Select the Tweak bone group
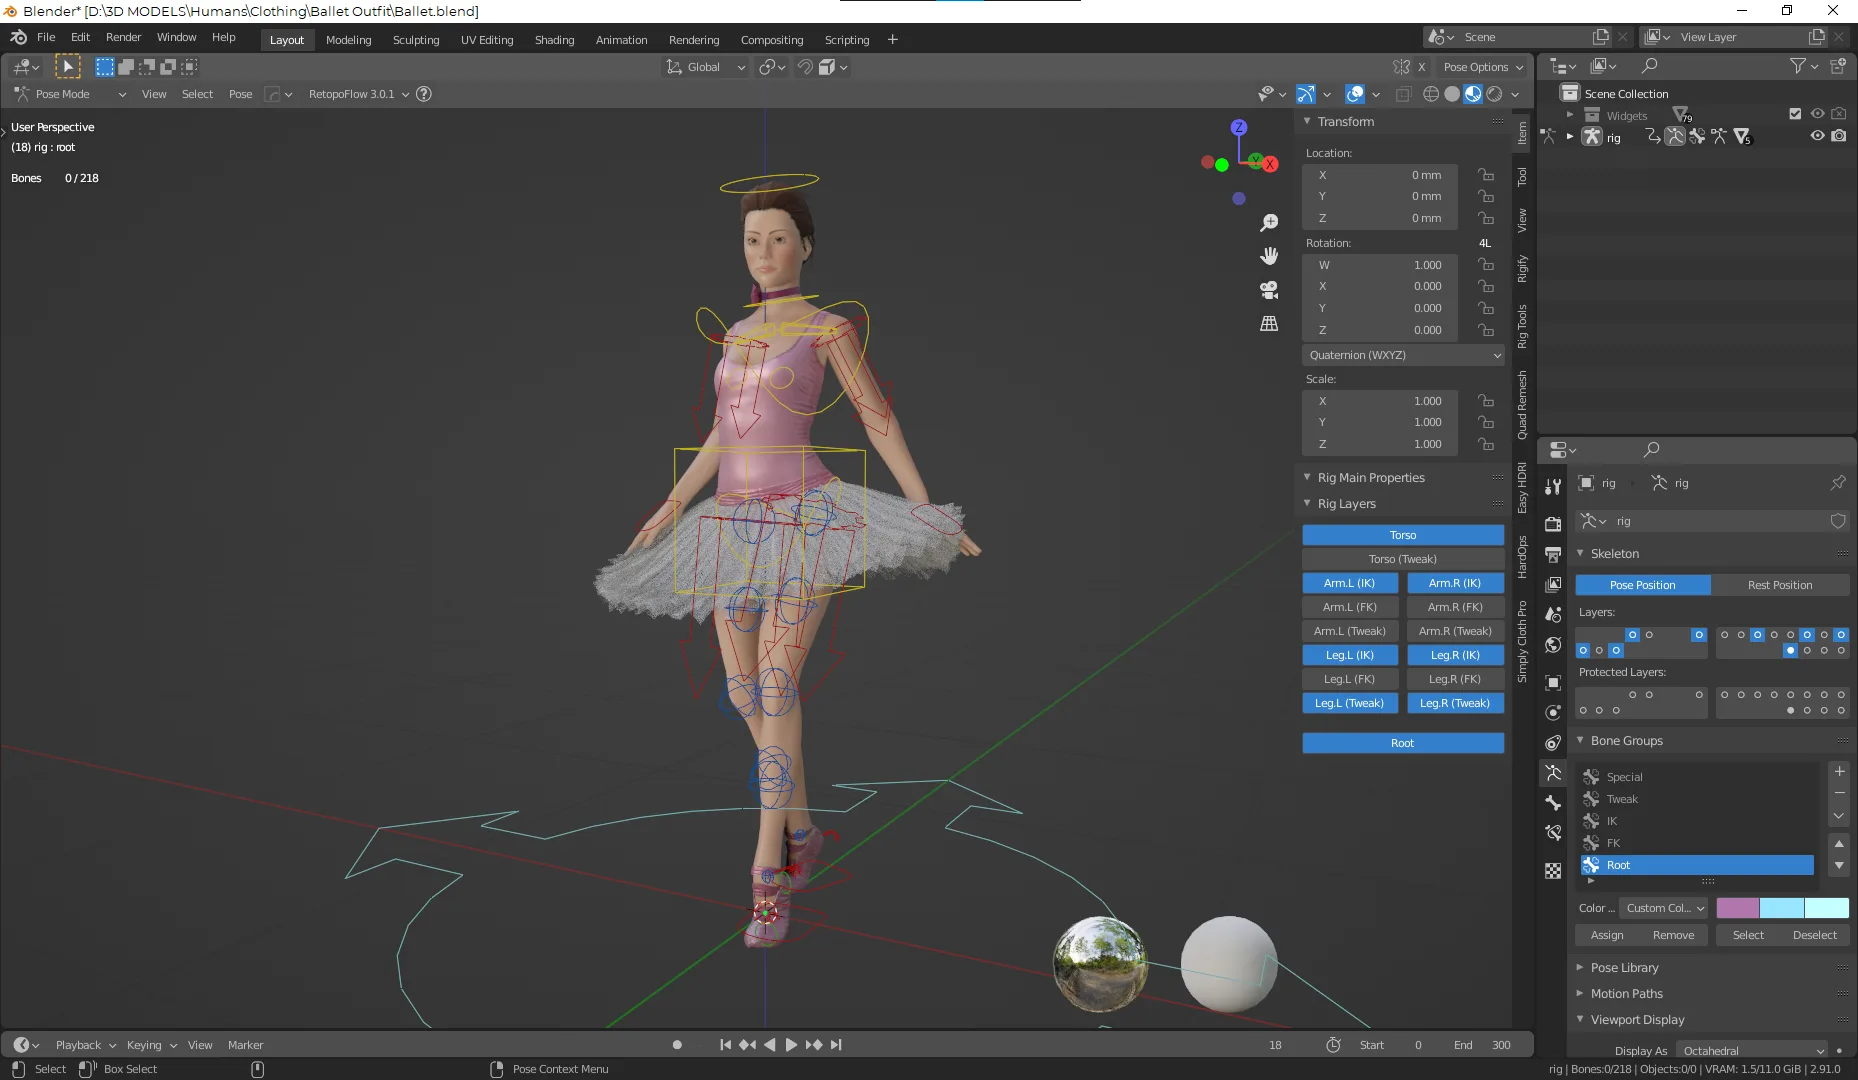 [1697, 799]
